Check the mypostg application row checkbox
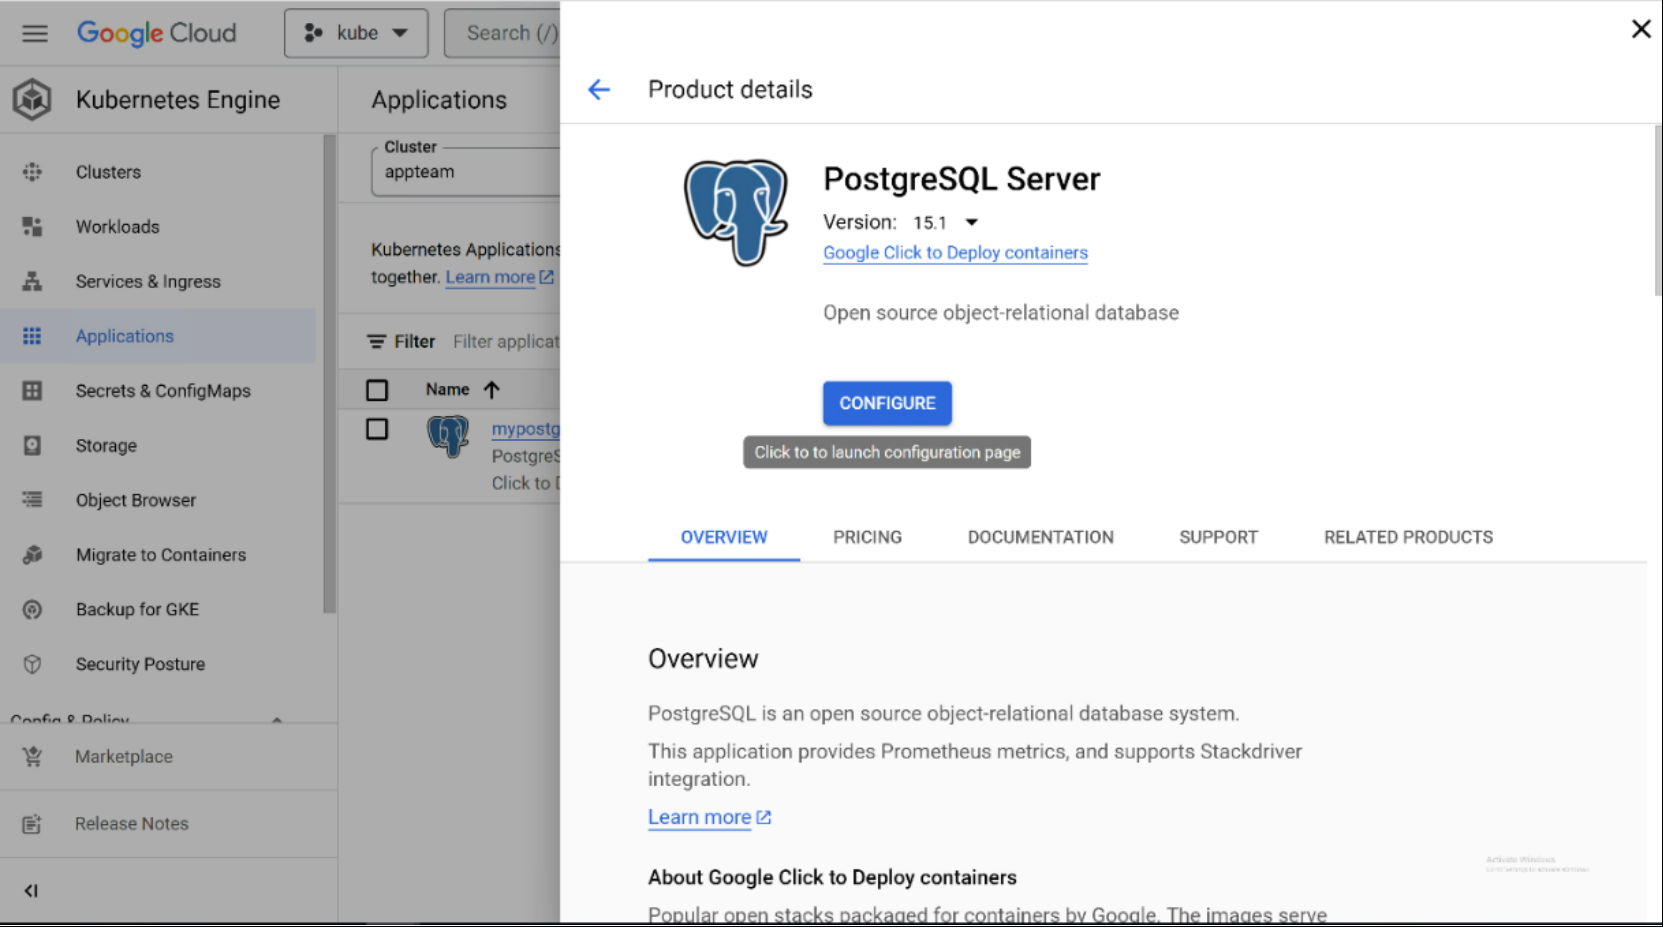Viewport: 1664px width, 928px height. pyautogui.click(x=377, y=429)
